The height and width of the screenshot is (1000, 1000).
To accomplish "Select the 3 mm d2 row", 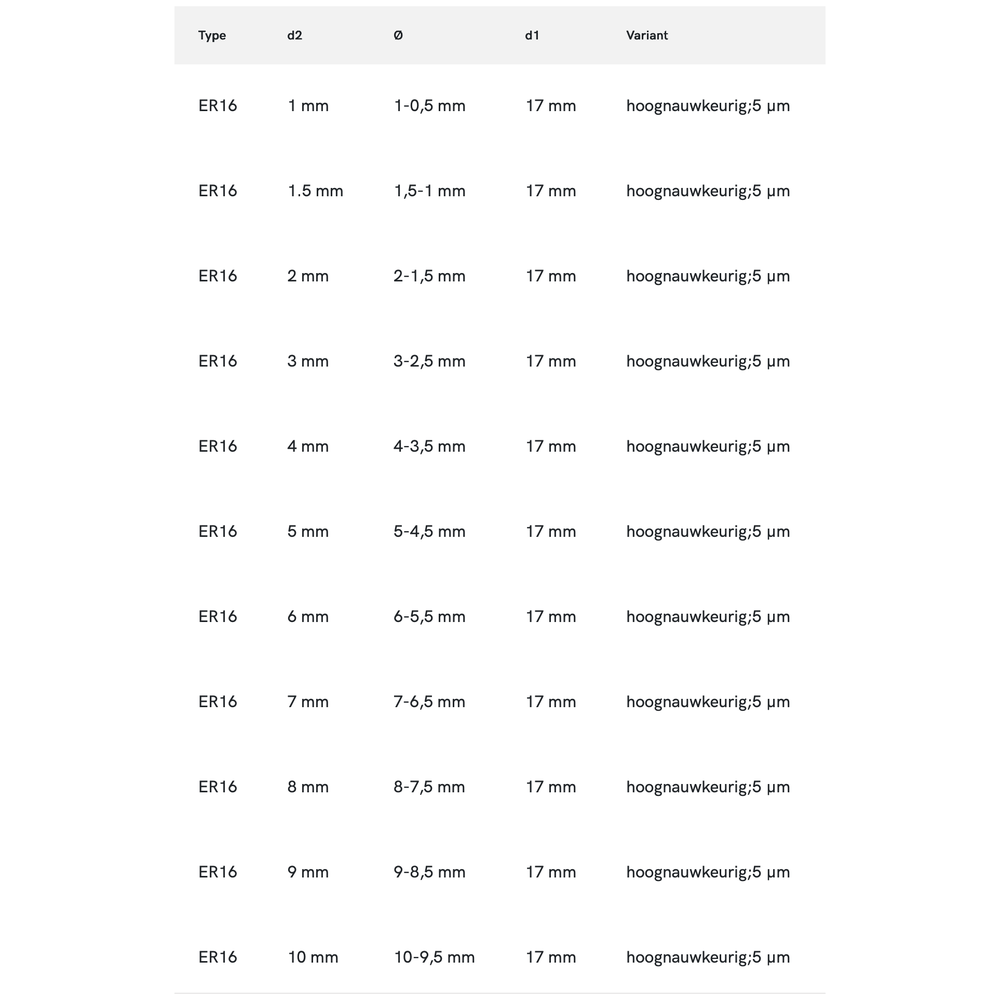I will click(x=308, y=361).
